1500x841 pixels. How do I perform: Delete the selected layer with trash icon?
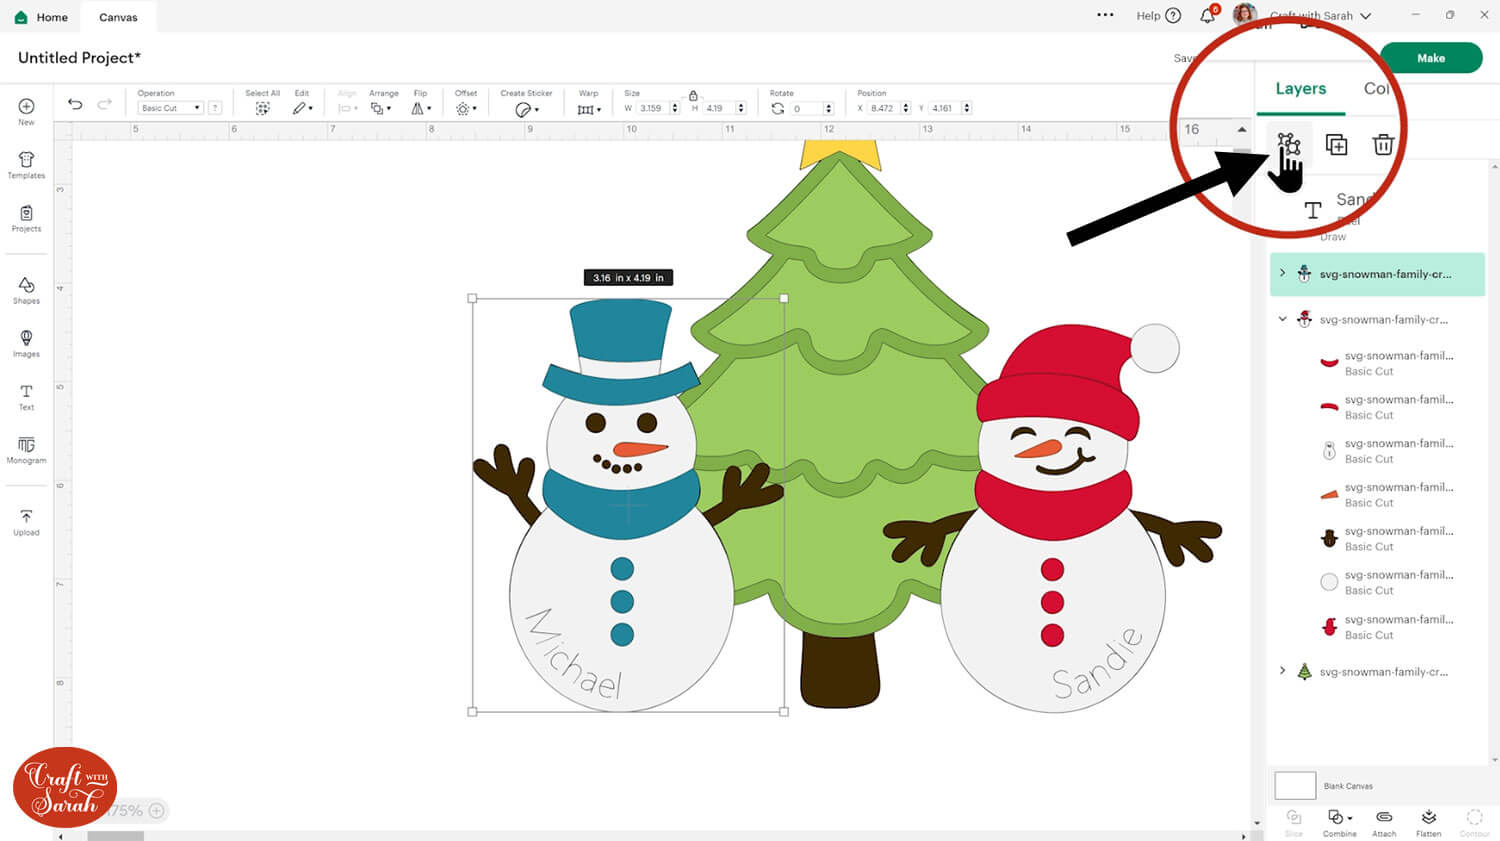tap(1383, 145)
